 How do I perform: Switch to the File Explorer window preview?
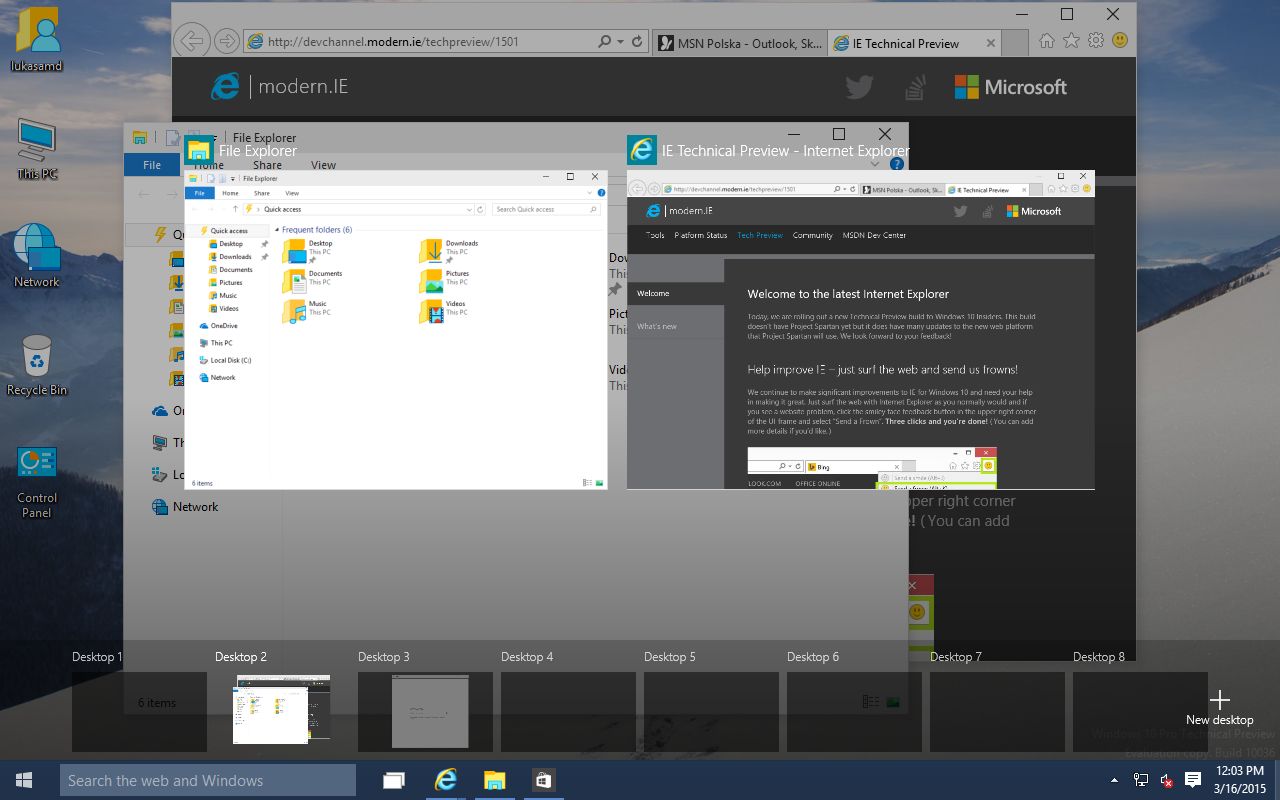[x=396, y=329]
